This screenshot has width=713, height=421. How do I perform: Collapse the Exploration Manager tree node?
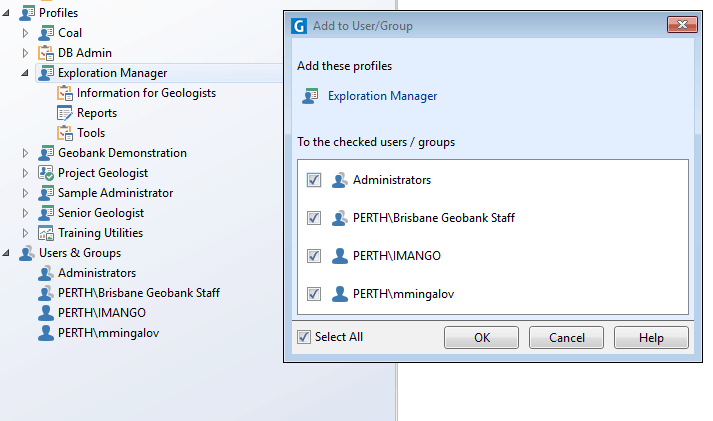tap(25, 73)
